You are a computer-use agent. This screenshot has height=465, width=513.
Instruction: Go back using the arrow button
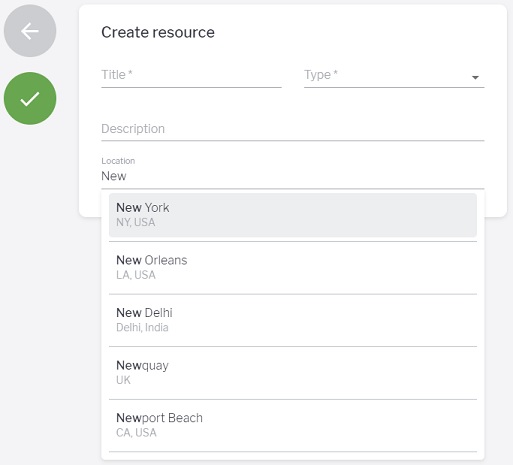pos(30,31)
